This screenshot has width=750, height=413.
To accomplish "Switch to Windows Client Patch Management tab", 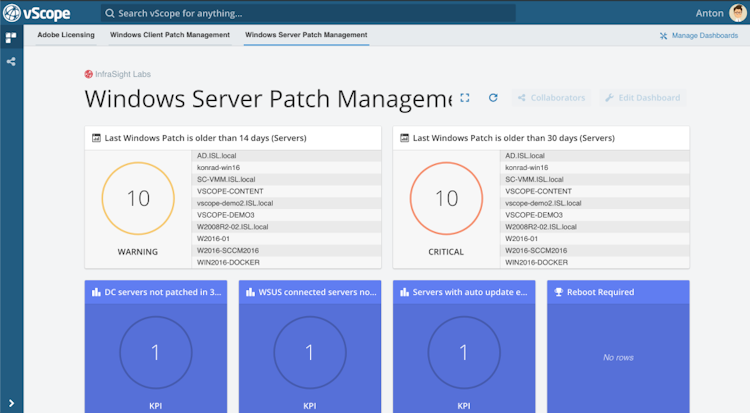I will 170,35.
